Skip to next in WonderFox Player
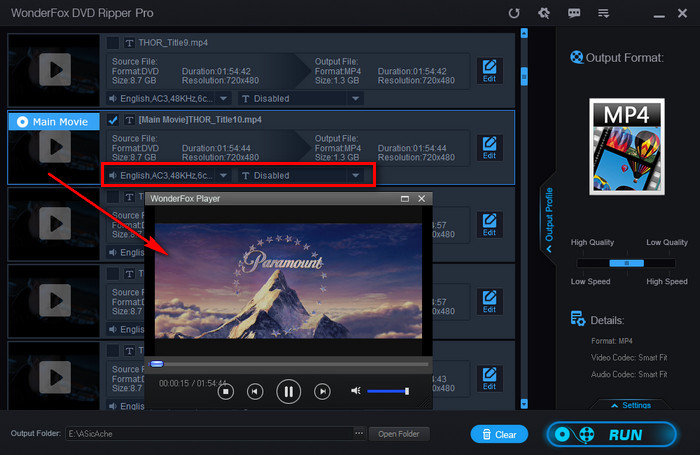The image size is (700, 455). coord(322,392)
